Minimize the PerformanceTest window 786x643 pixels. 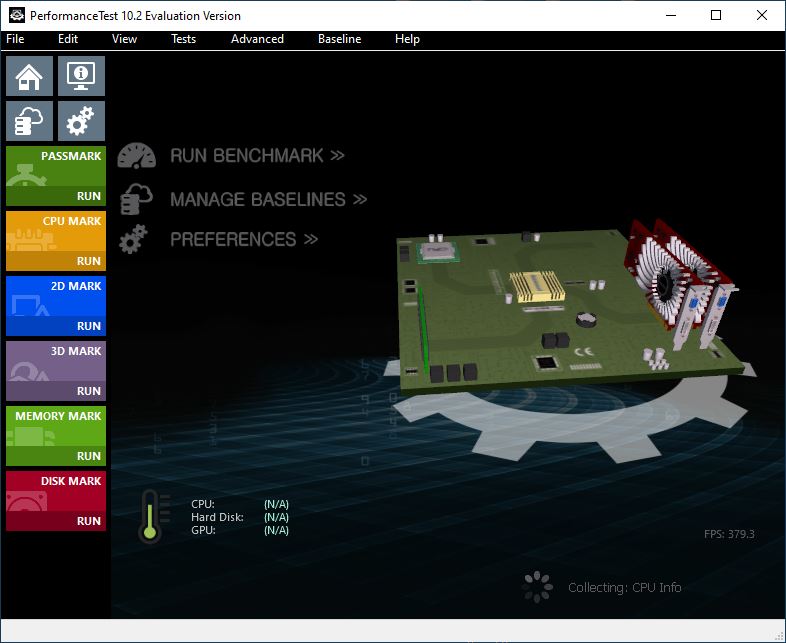[x=671, y=16]
